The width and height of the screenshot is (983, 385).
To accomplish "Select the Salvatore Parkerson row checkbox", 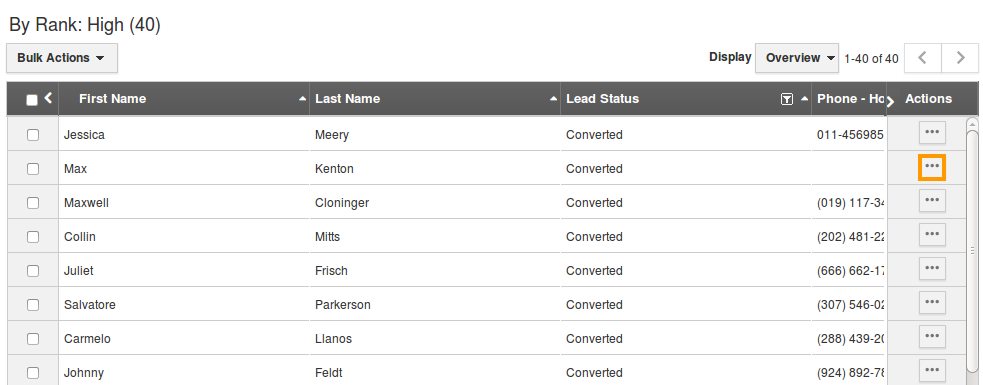I will click(33, 304).
